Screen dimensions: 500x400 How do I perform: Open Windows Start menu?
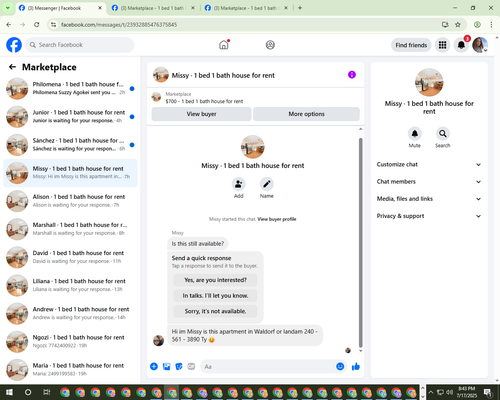[9, 392]
